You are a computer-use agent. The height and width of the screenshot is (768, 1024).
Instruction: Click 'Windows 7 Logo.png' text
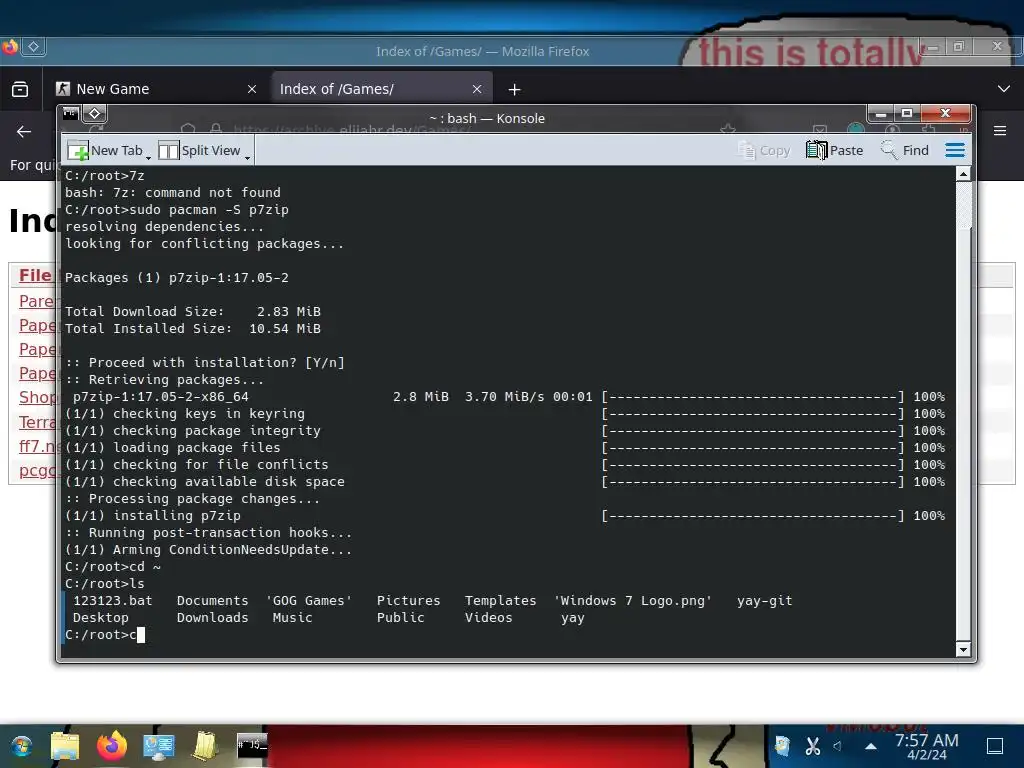(633, 601)
